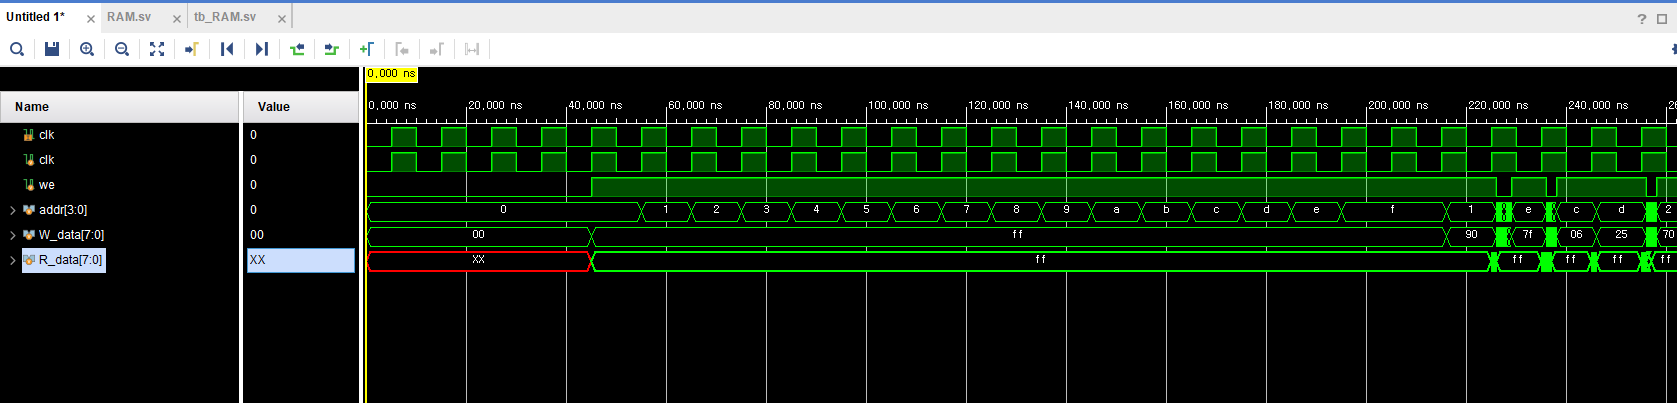Select the yellow 0,000 ns cursor label

[x=391, y=74]
